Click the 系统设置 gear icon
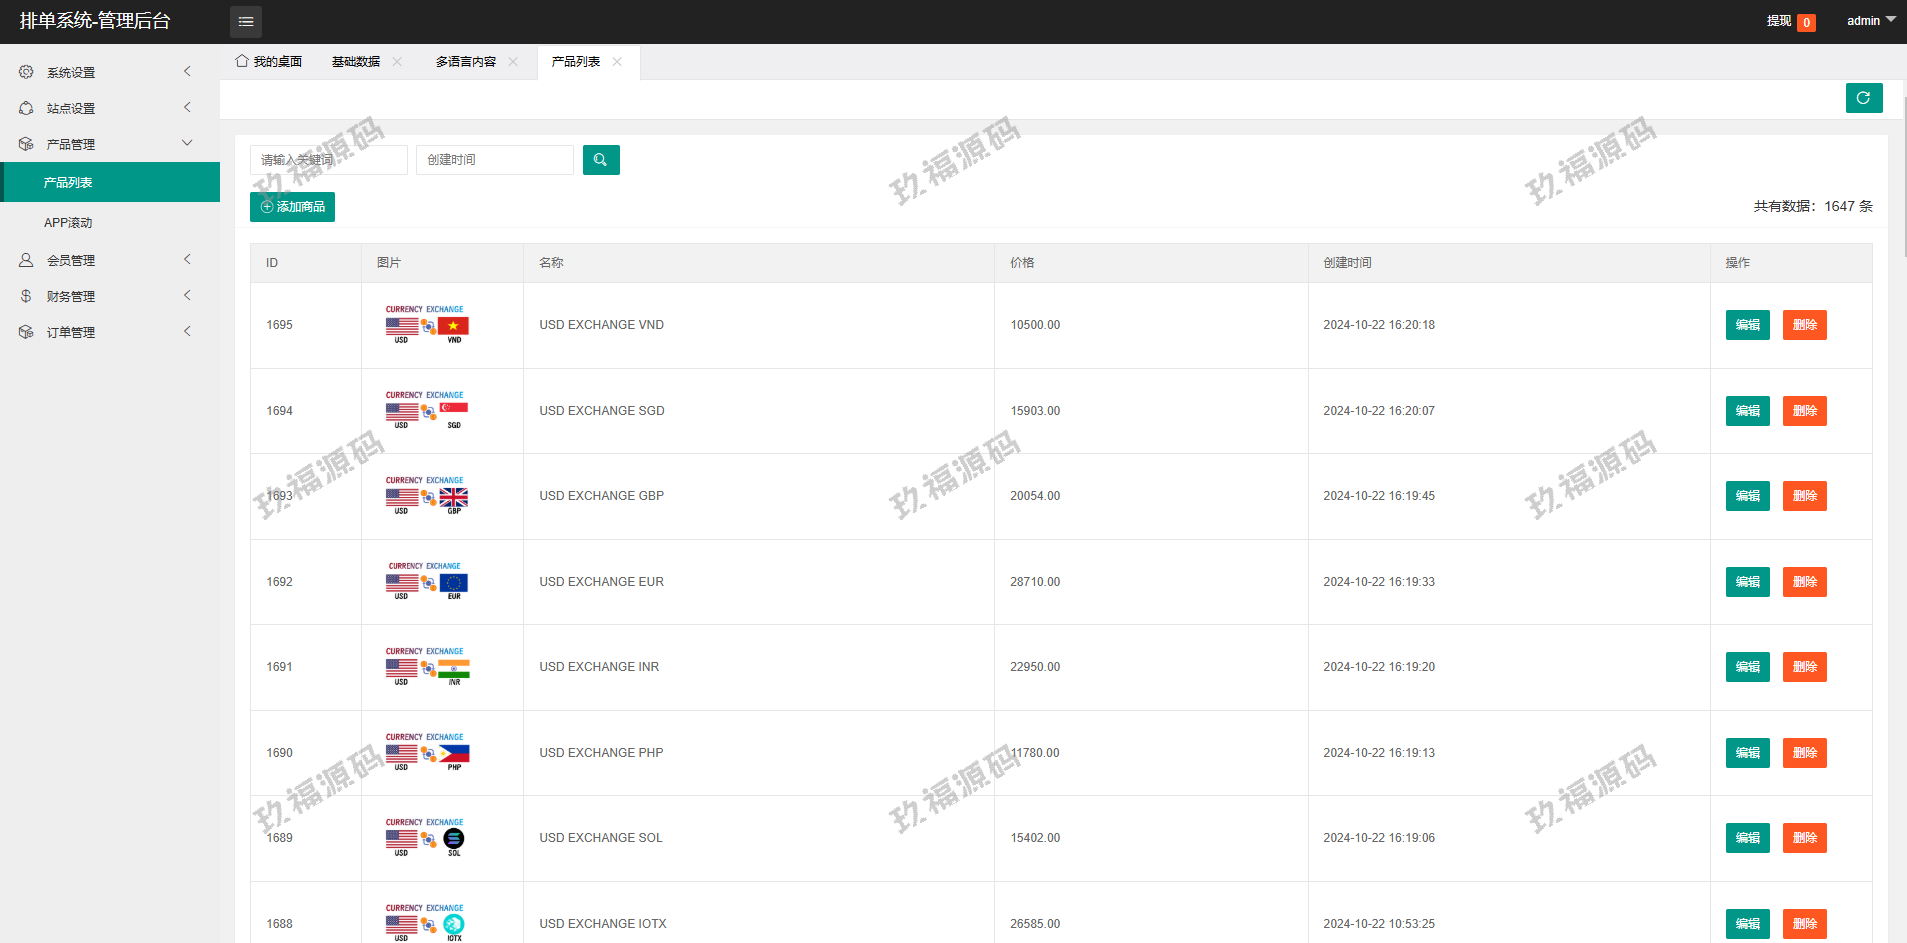The height and width of the screenshot is (943, 1907). (x=26, y=72)
